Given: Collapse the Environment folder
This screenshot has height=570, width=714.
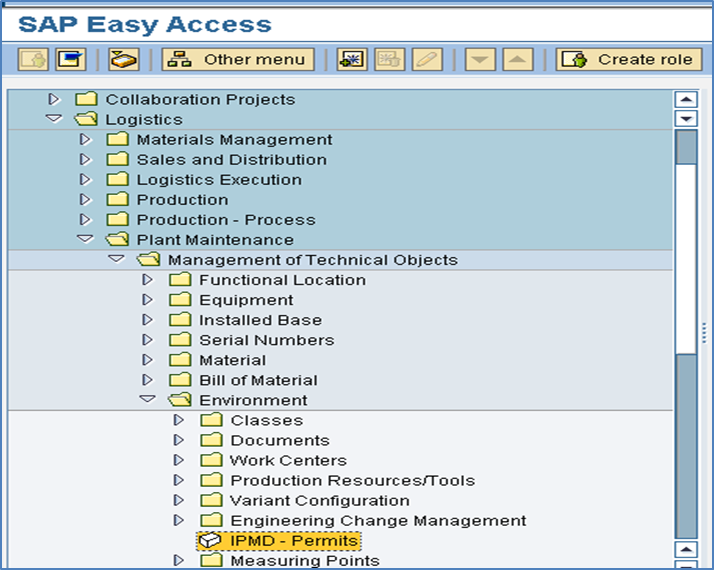Looking at the screenshot, I should coord(147,400).
